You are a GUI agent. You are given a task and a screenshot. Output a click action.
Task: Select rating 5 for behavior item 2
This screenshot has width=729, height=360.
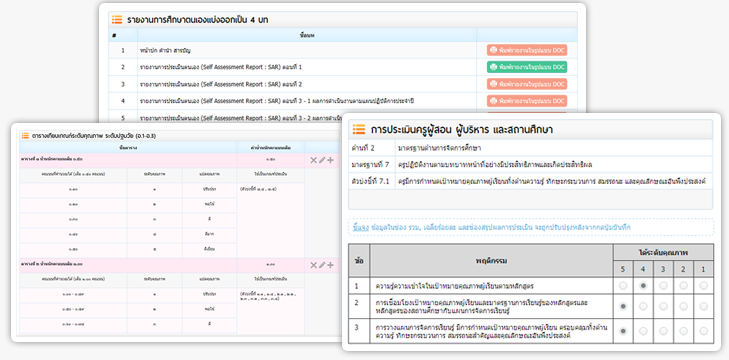click(623, 306)
